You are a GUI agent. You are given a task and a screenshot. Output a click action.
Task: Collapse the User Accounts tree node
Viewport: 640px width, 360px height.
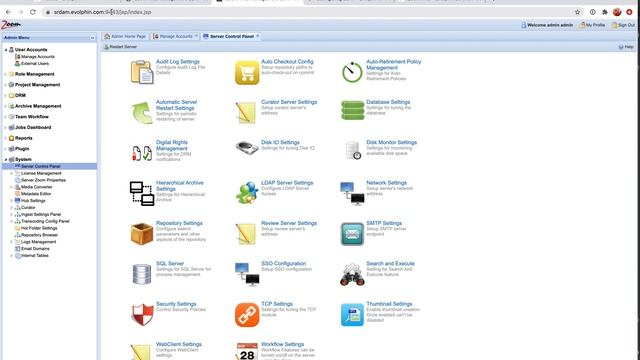click(6, 50)
